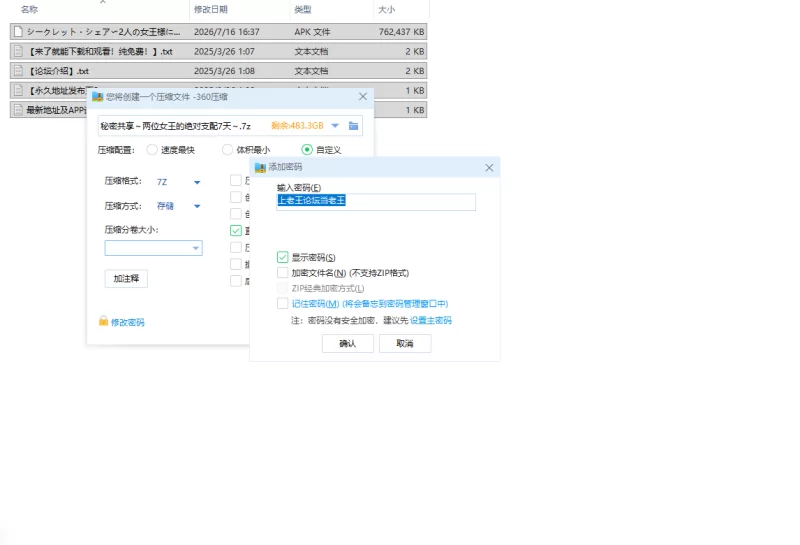The width and height of the screenshot is (800, 545).
Task: Open the 设置主密码 link
Action: [x=431, y=320]
